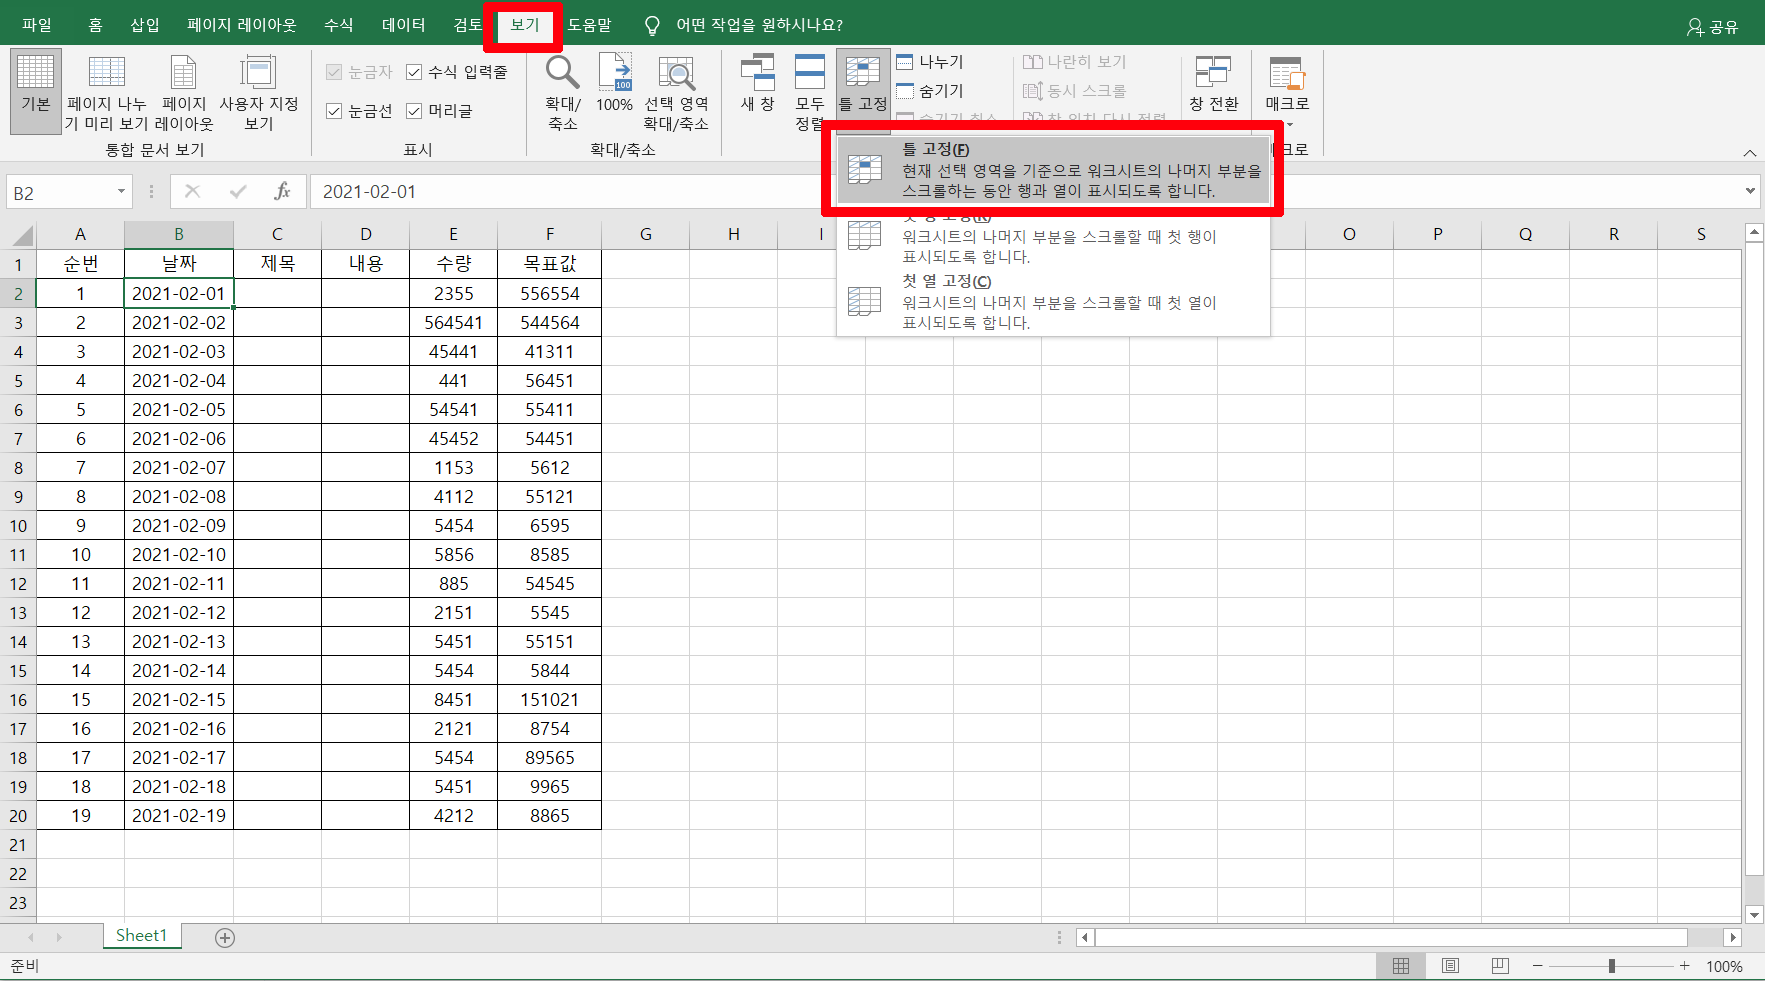
Task: Click zoom out minus button
Action: [x=1538, y=966]
